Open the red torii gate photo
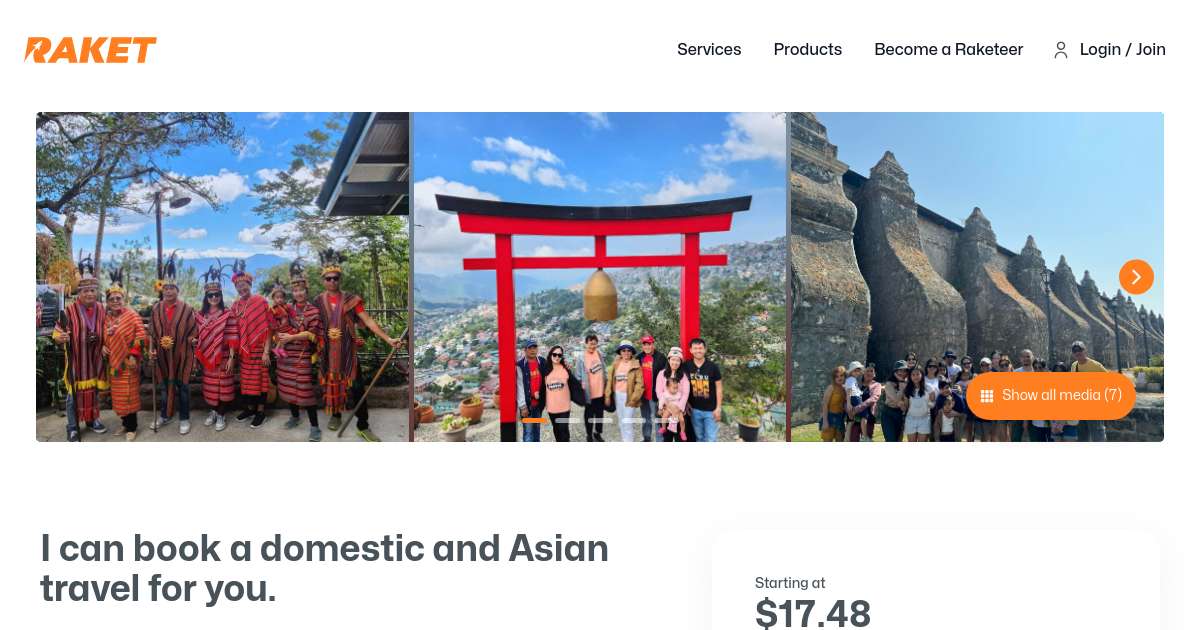 click(600, 277)
